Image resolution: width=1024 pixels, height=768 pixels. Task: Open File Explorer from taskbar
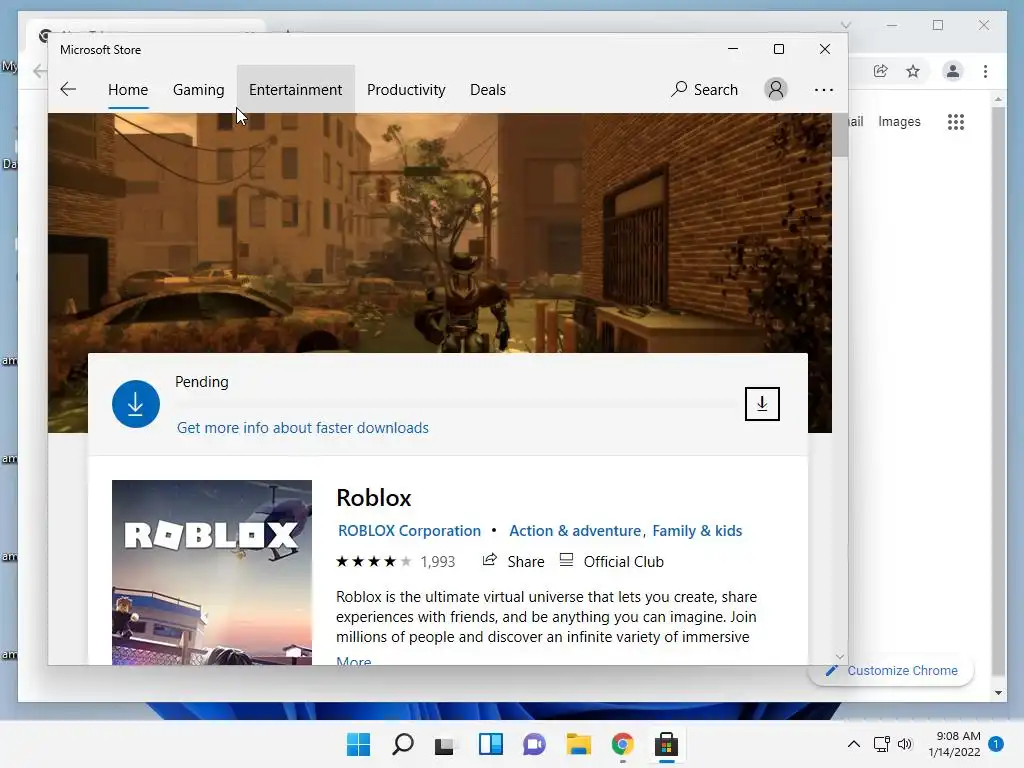pyautogui.click(x=579, y=744)
